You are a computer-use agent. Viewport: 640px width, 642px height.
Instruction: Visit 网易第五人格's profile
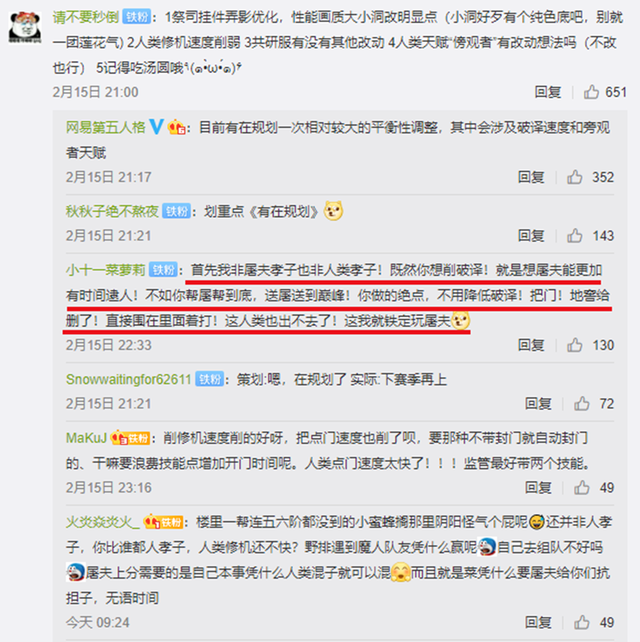(x=106, y=127)
